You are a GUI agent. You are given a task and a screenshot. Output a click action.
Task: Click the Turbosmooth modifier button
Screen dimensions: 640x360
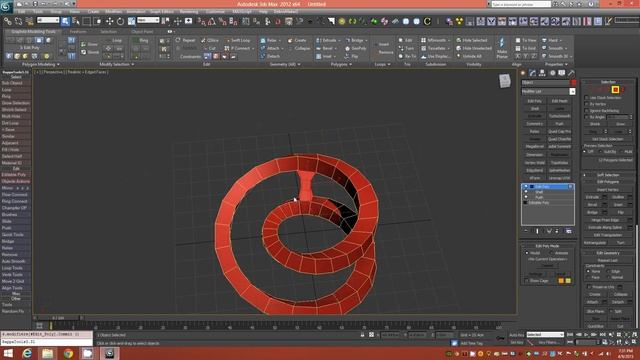pyautogui.click(x=560, y=116)
